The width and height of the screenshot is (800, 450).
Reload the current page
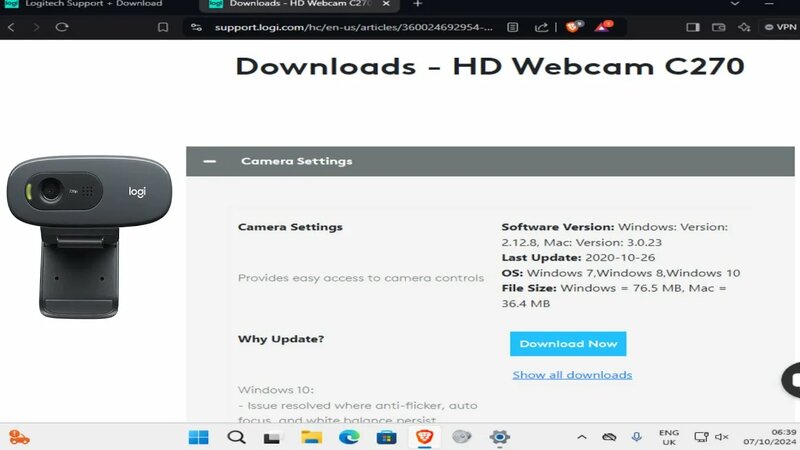click(62, 27)
